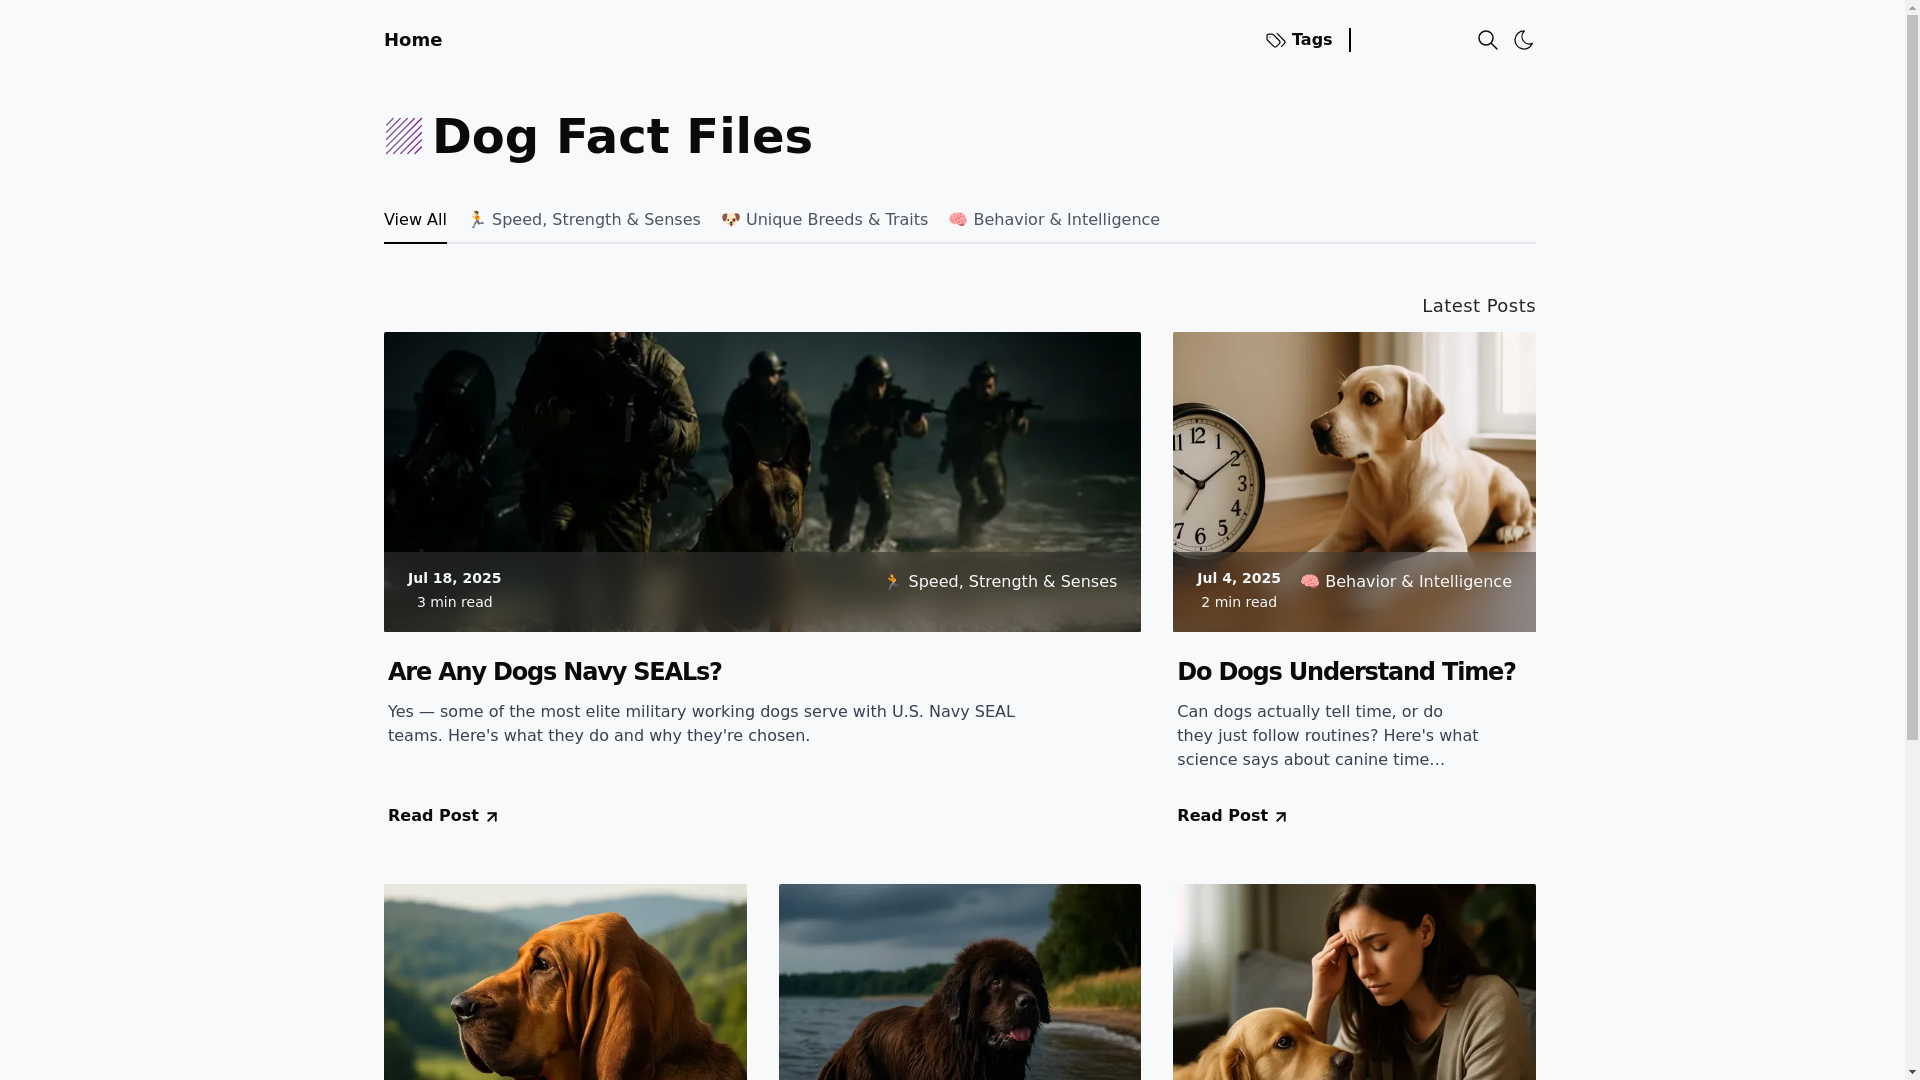Open 'Do Dogs Understand Time?' title
Viewport: 1920px width, 1080px height.
(x=1346, y=672)
